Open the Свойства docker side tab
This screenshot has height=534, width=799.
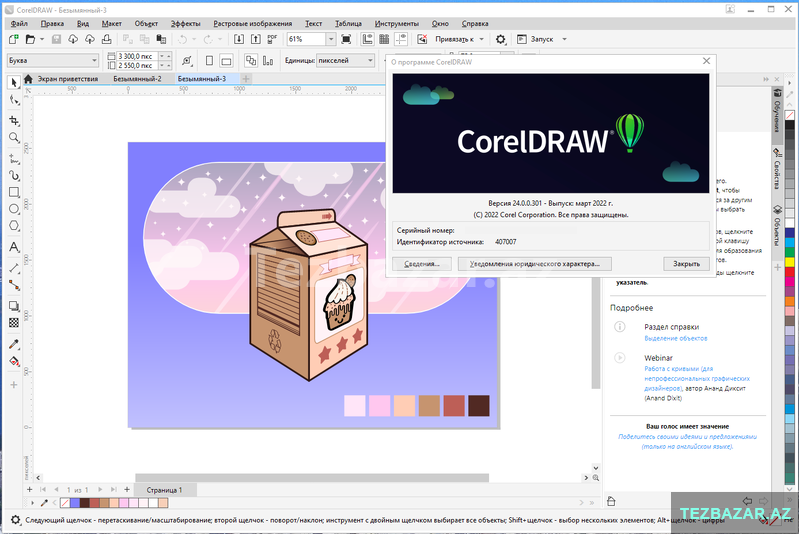point(778,170)
